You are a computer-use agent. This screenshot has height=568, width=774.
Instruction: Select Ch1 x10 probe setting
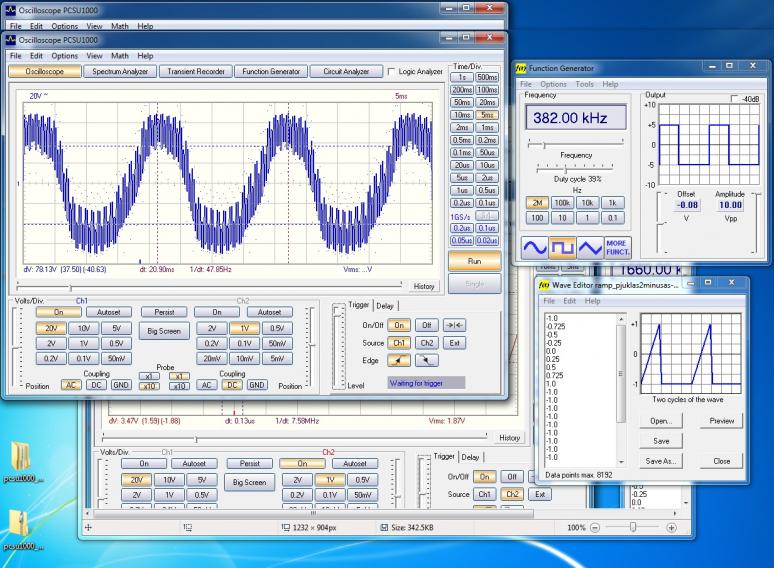pyautogui.click(x=149, y=386)
